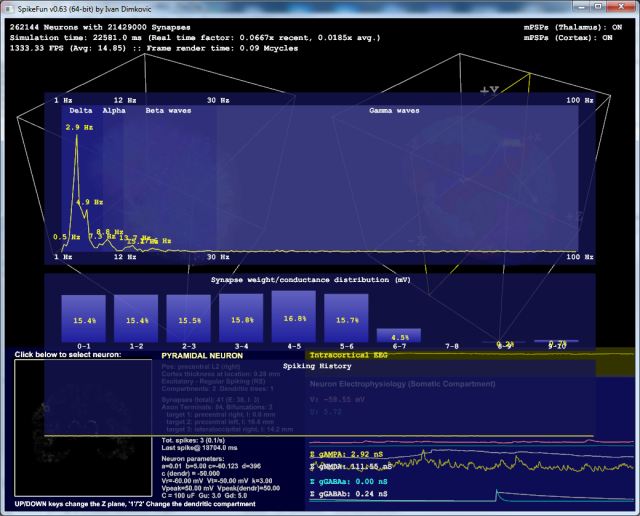Screen dimensions: 640x516
Task: Click the 262144 Neurons with 21429000 Synapses text
Action: pyautogui.click(x=100, y=27)
